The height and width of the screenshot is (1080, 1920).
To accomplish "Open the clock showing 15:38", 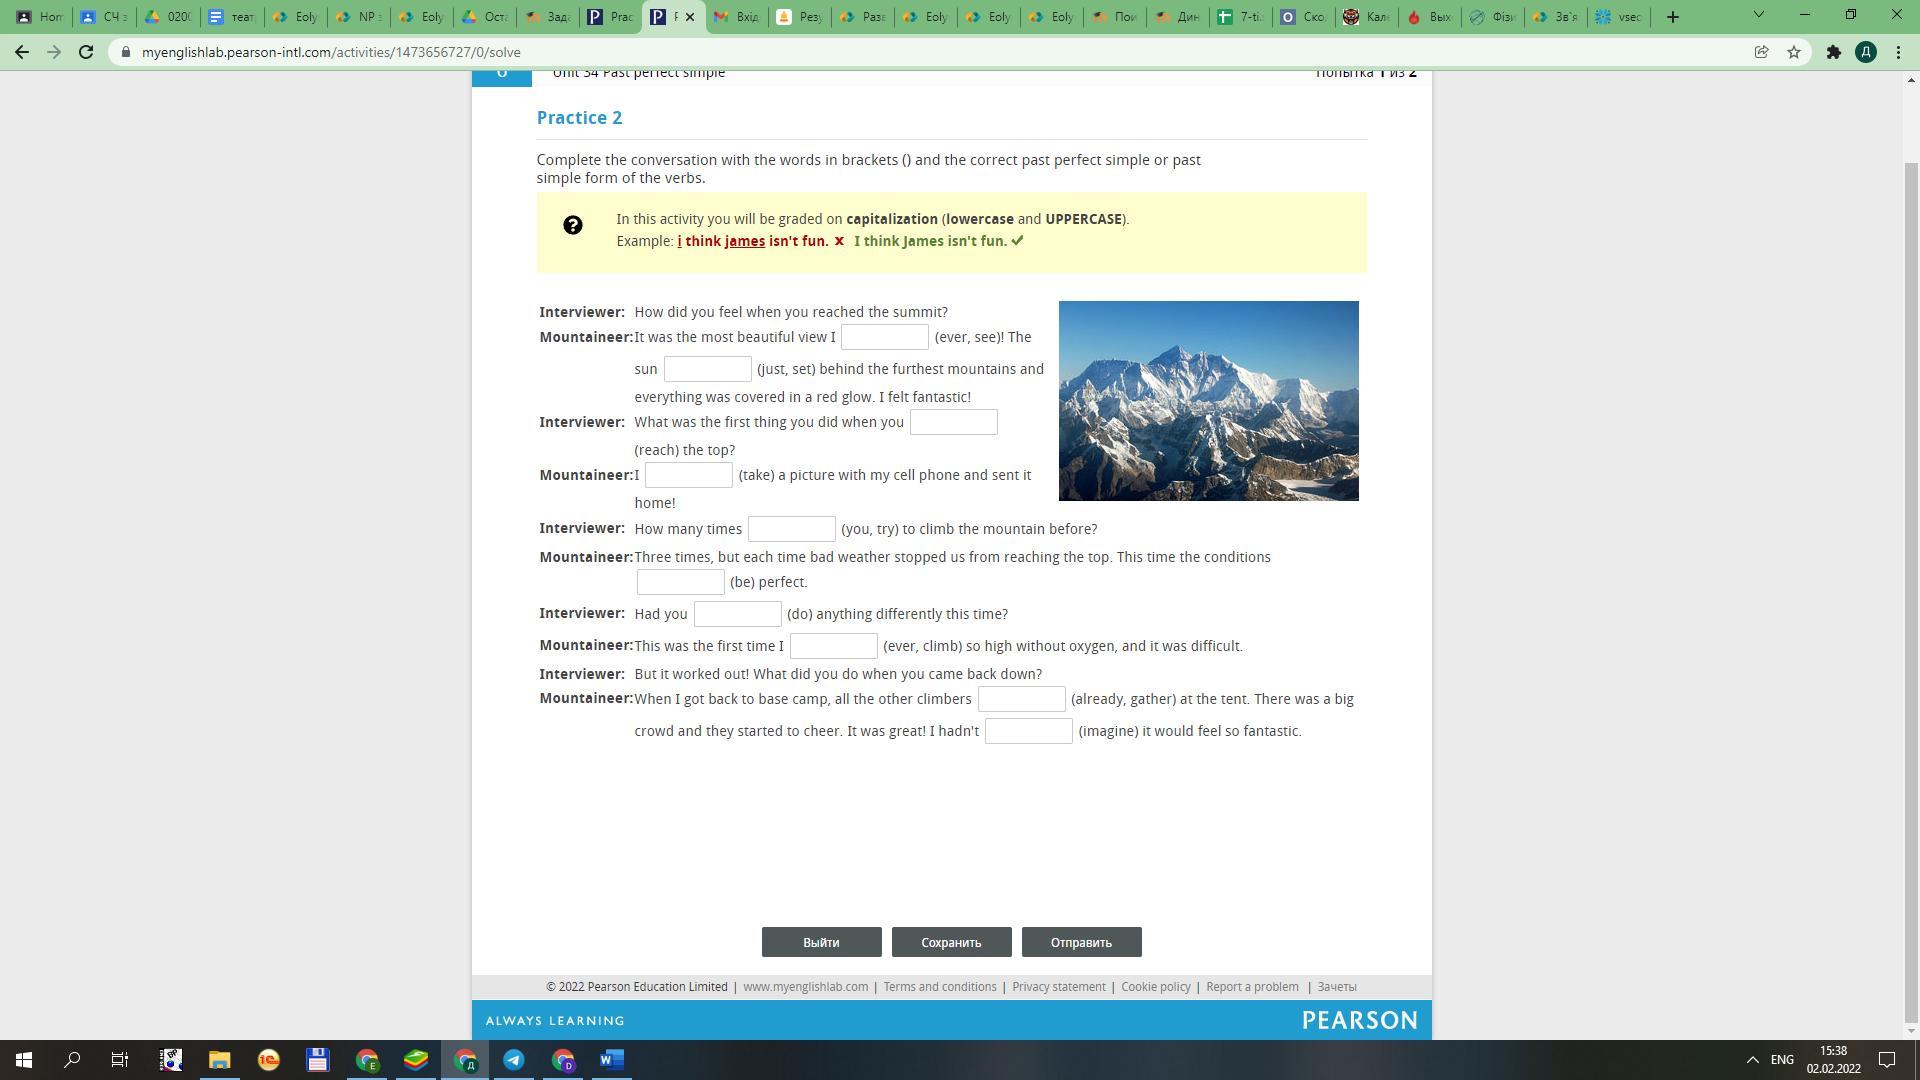I will 1833,1060.
